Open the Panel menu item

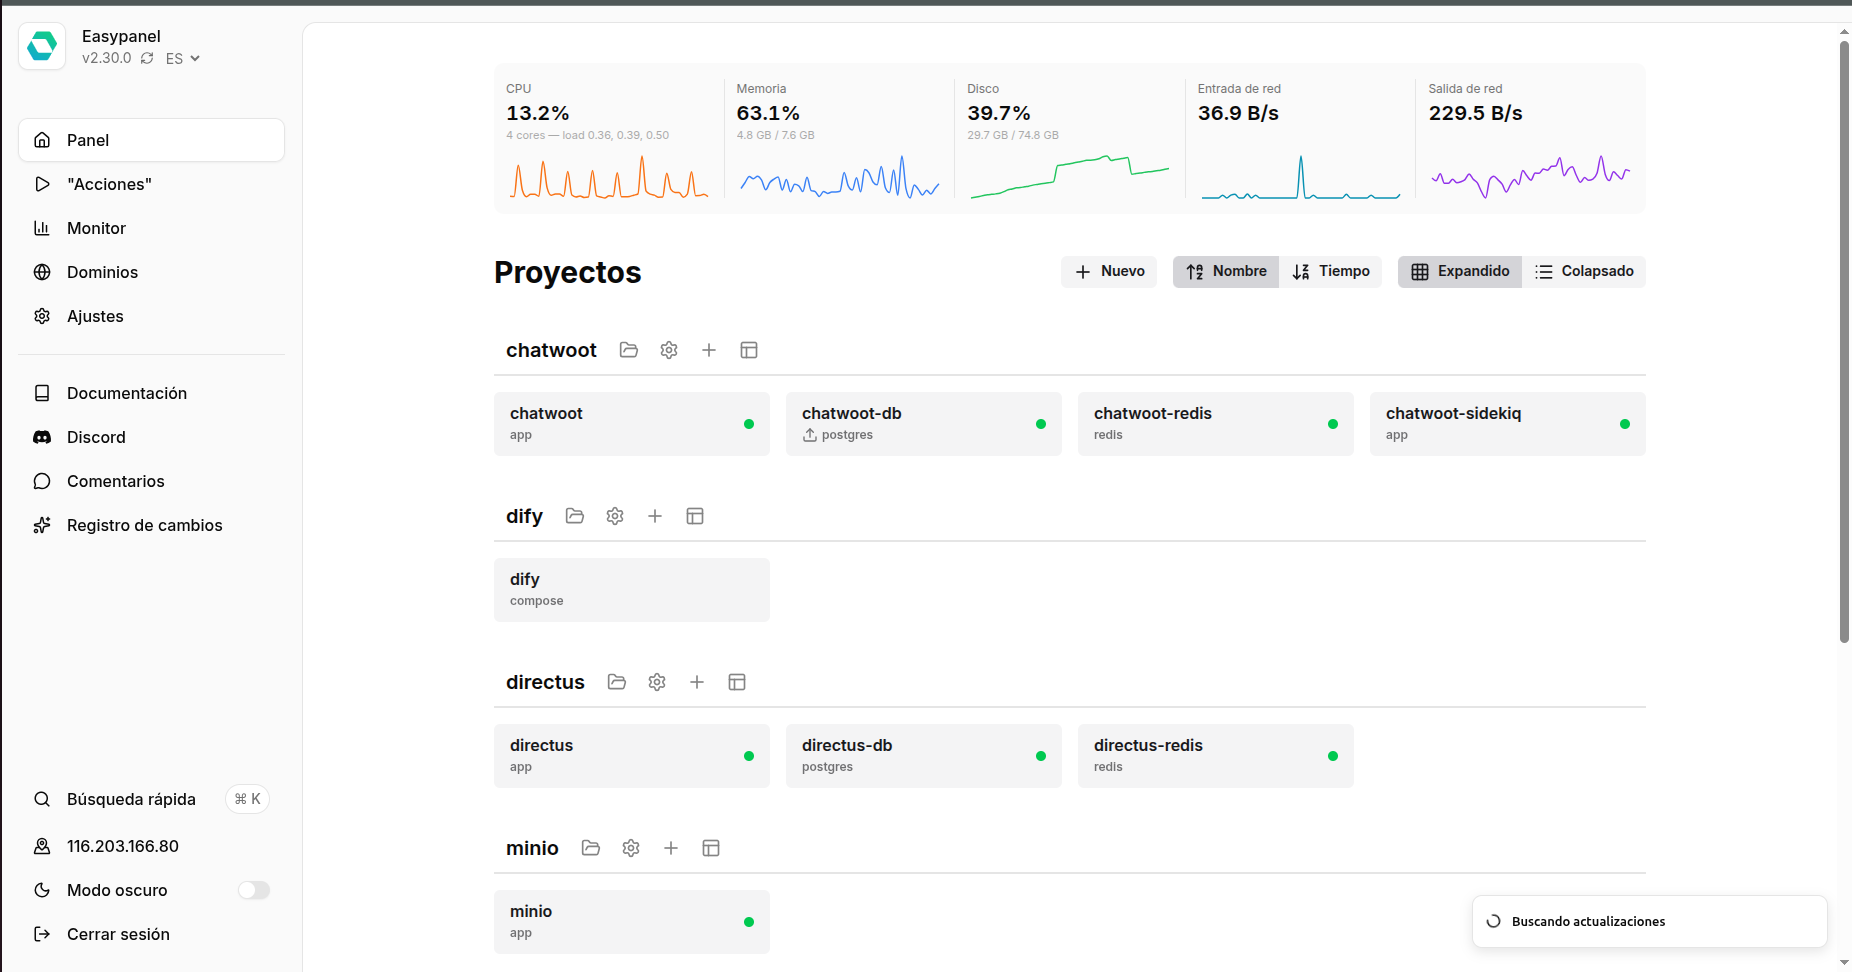tap(151, 140)
